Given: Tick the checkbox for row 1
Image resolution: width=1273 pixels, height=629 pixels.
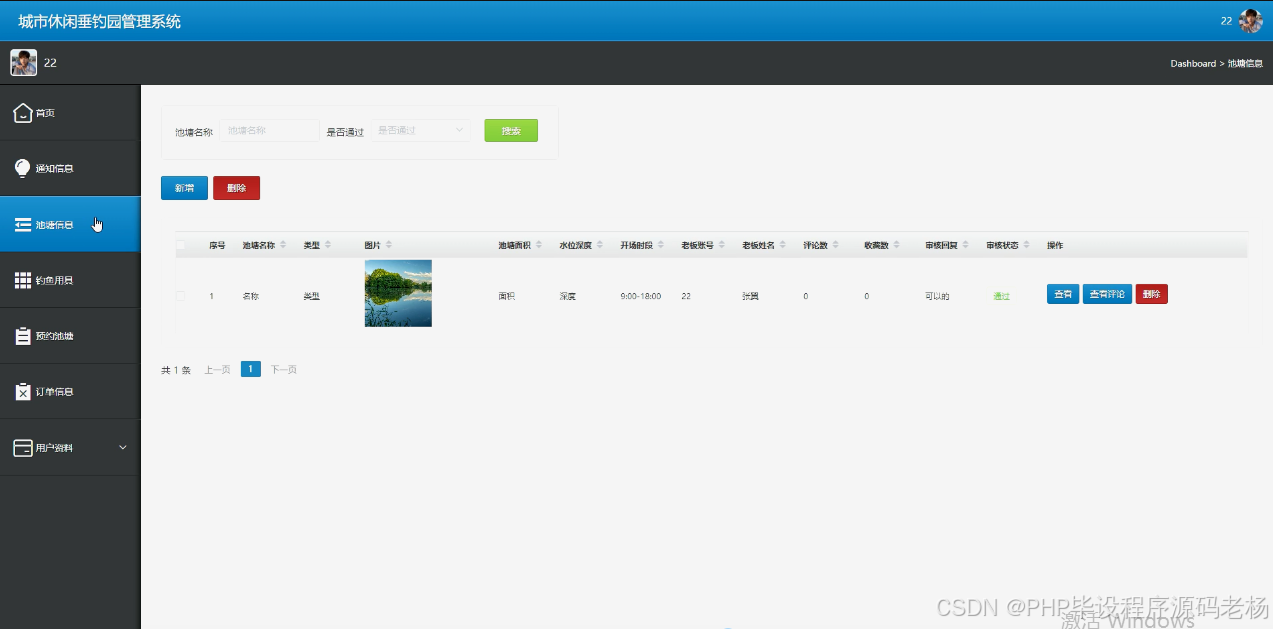Looking at the screenshot, I should pyautogui.click(x=181, y=296).
